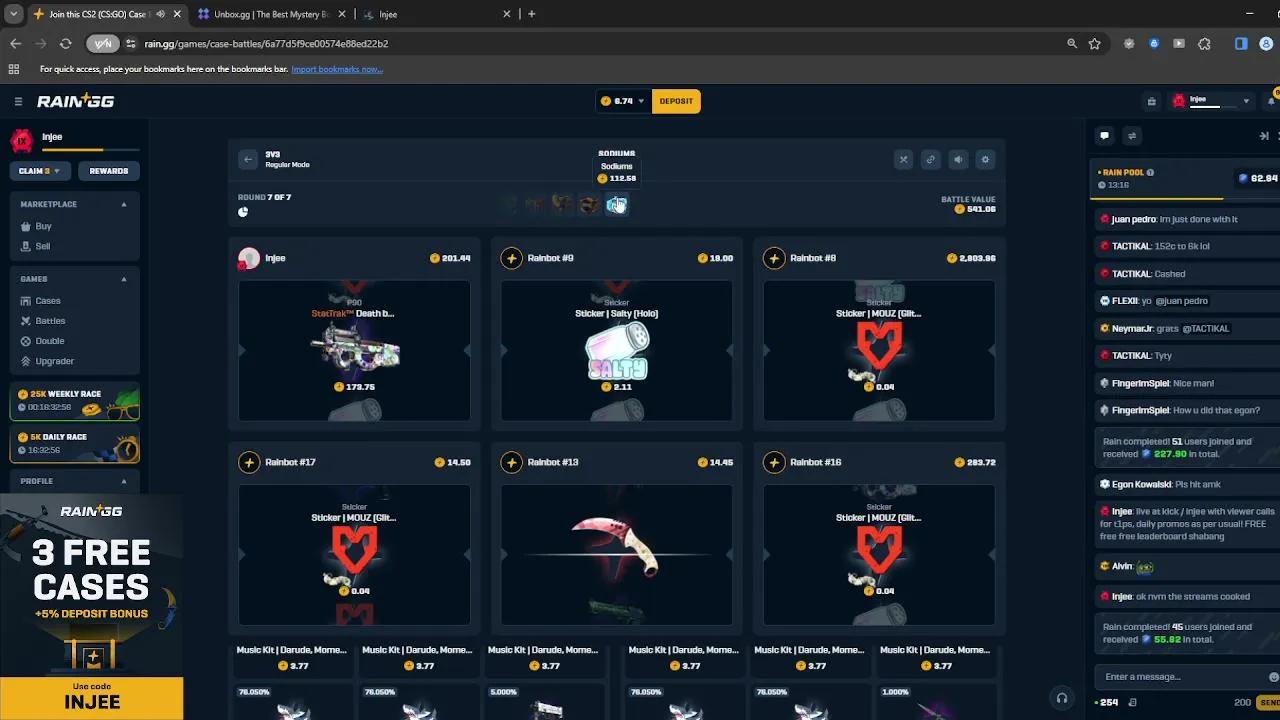
Task: Click the Battle Value 541.06 amount
Action: [975, 209]
